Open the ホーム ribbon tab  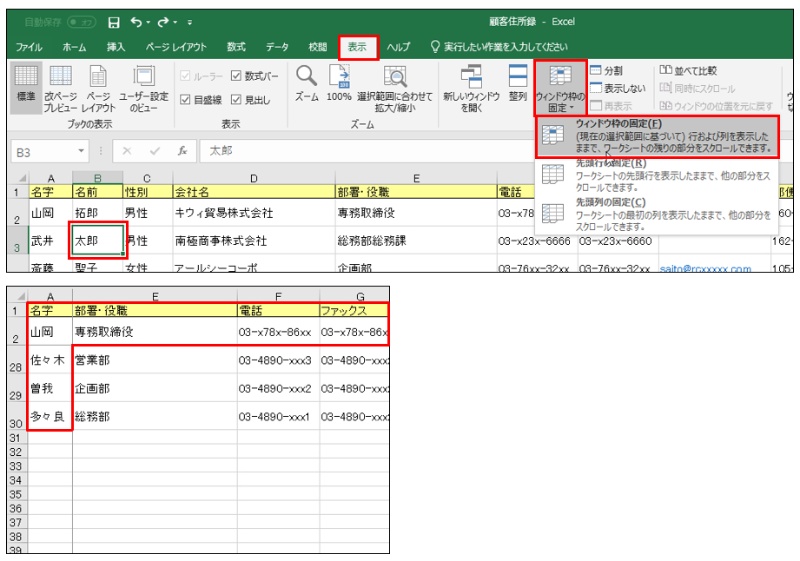click(x=74, y=47)
